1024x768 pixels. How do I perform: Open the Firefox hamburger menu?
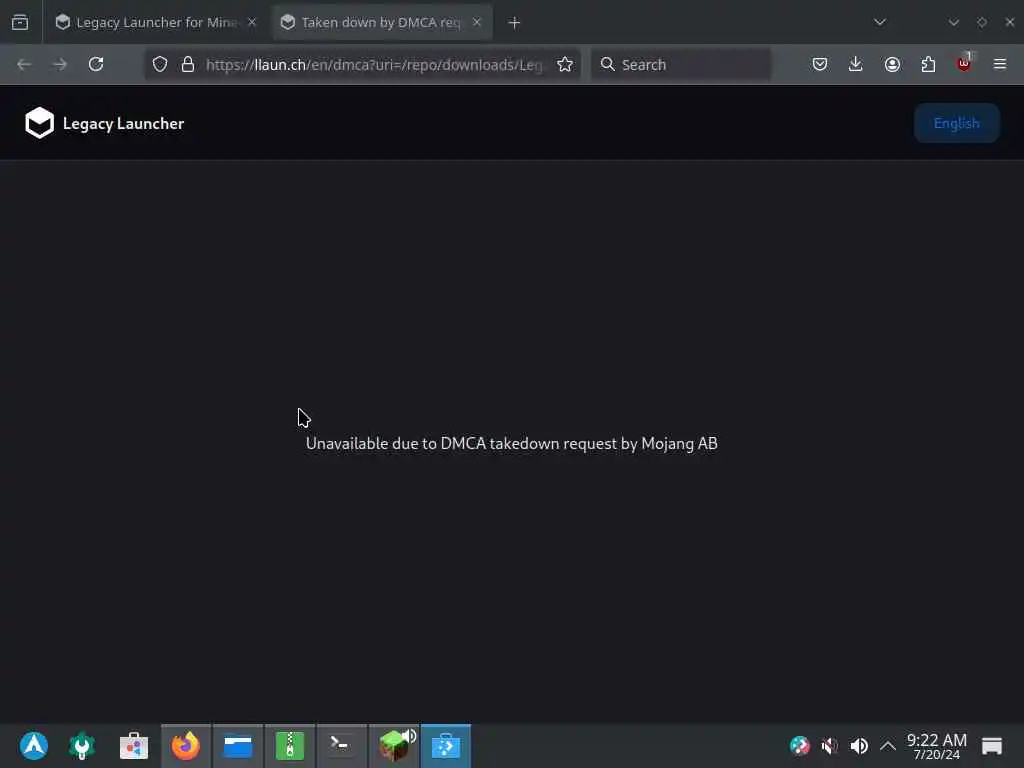tap(1000, 64)
